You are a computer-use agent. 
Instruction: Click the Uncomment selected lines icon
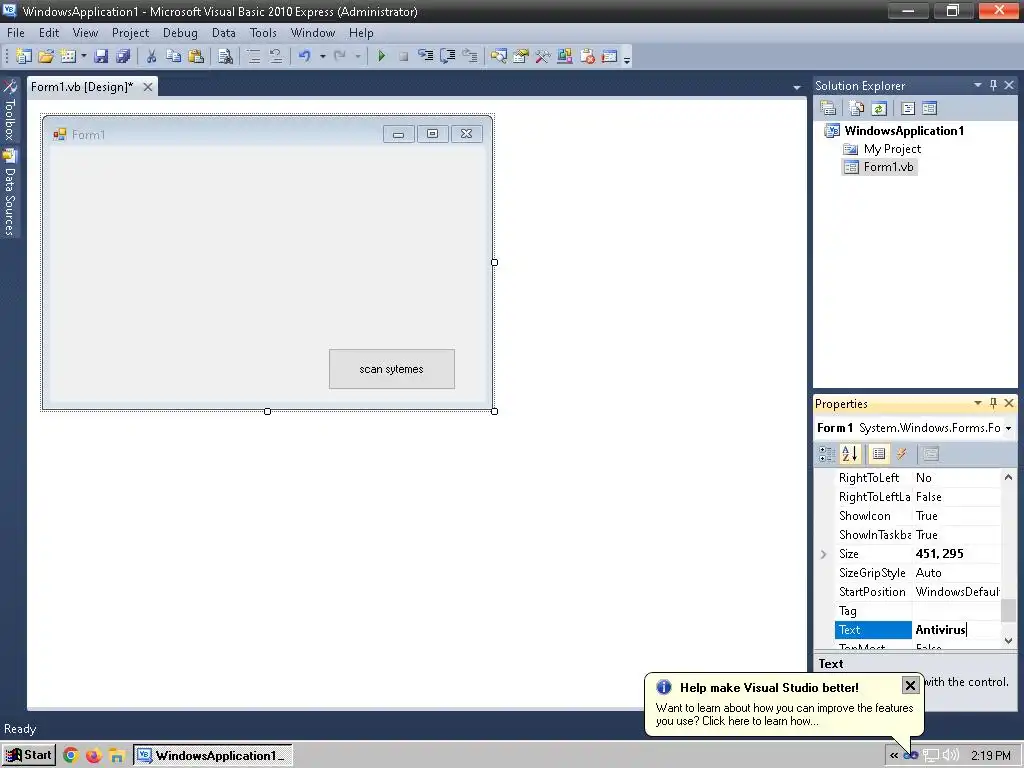pyautogui.click(x=276, y=56)
